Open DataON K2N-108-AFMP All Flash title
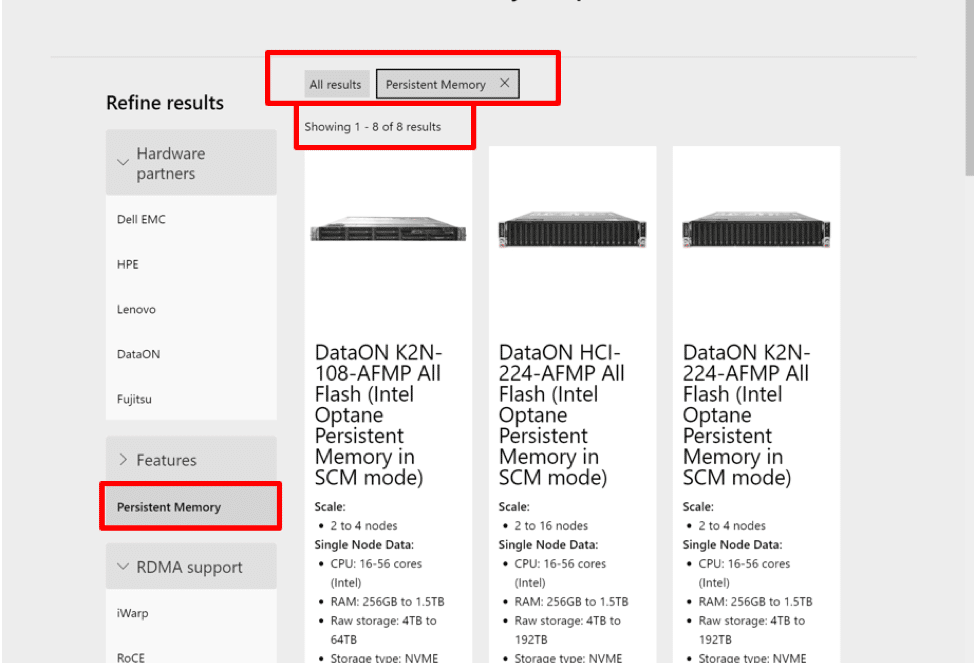974x663 pixels. 378,414
